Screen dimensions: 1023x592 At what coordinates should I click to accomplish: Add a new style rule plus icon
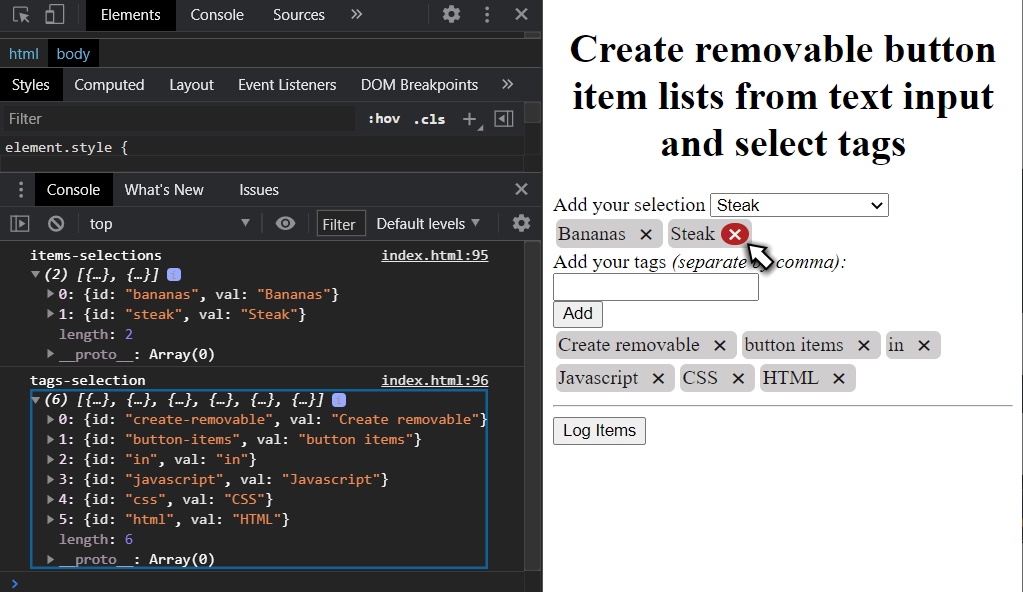469,119
